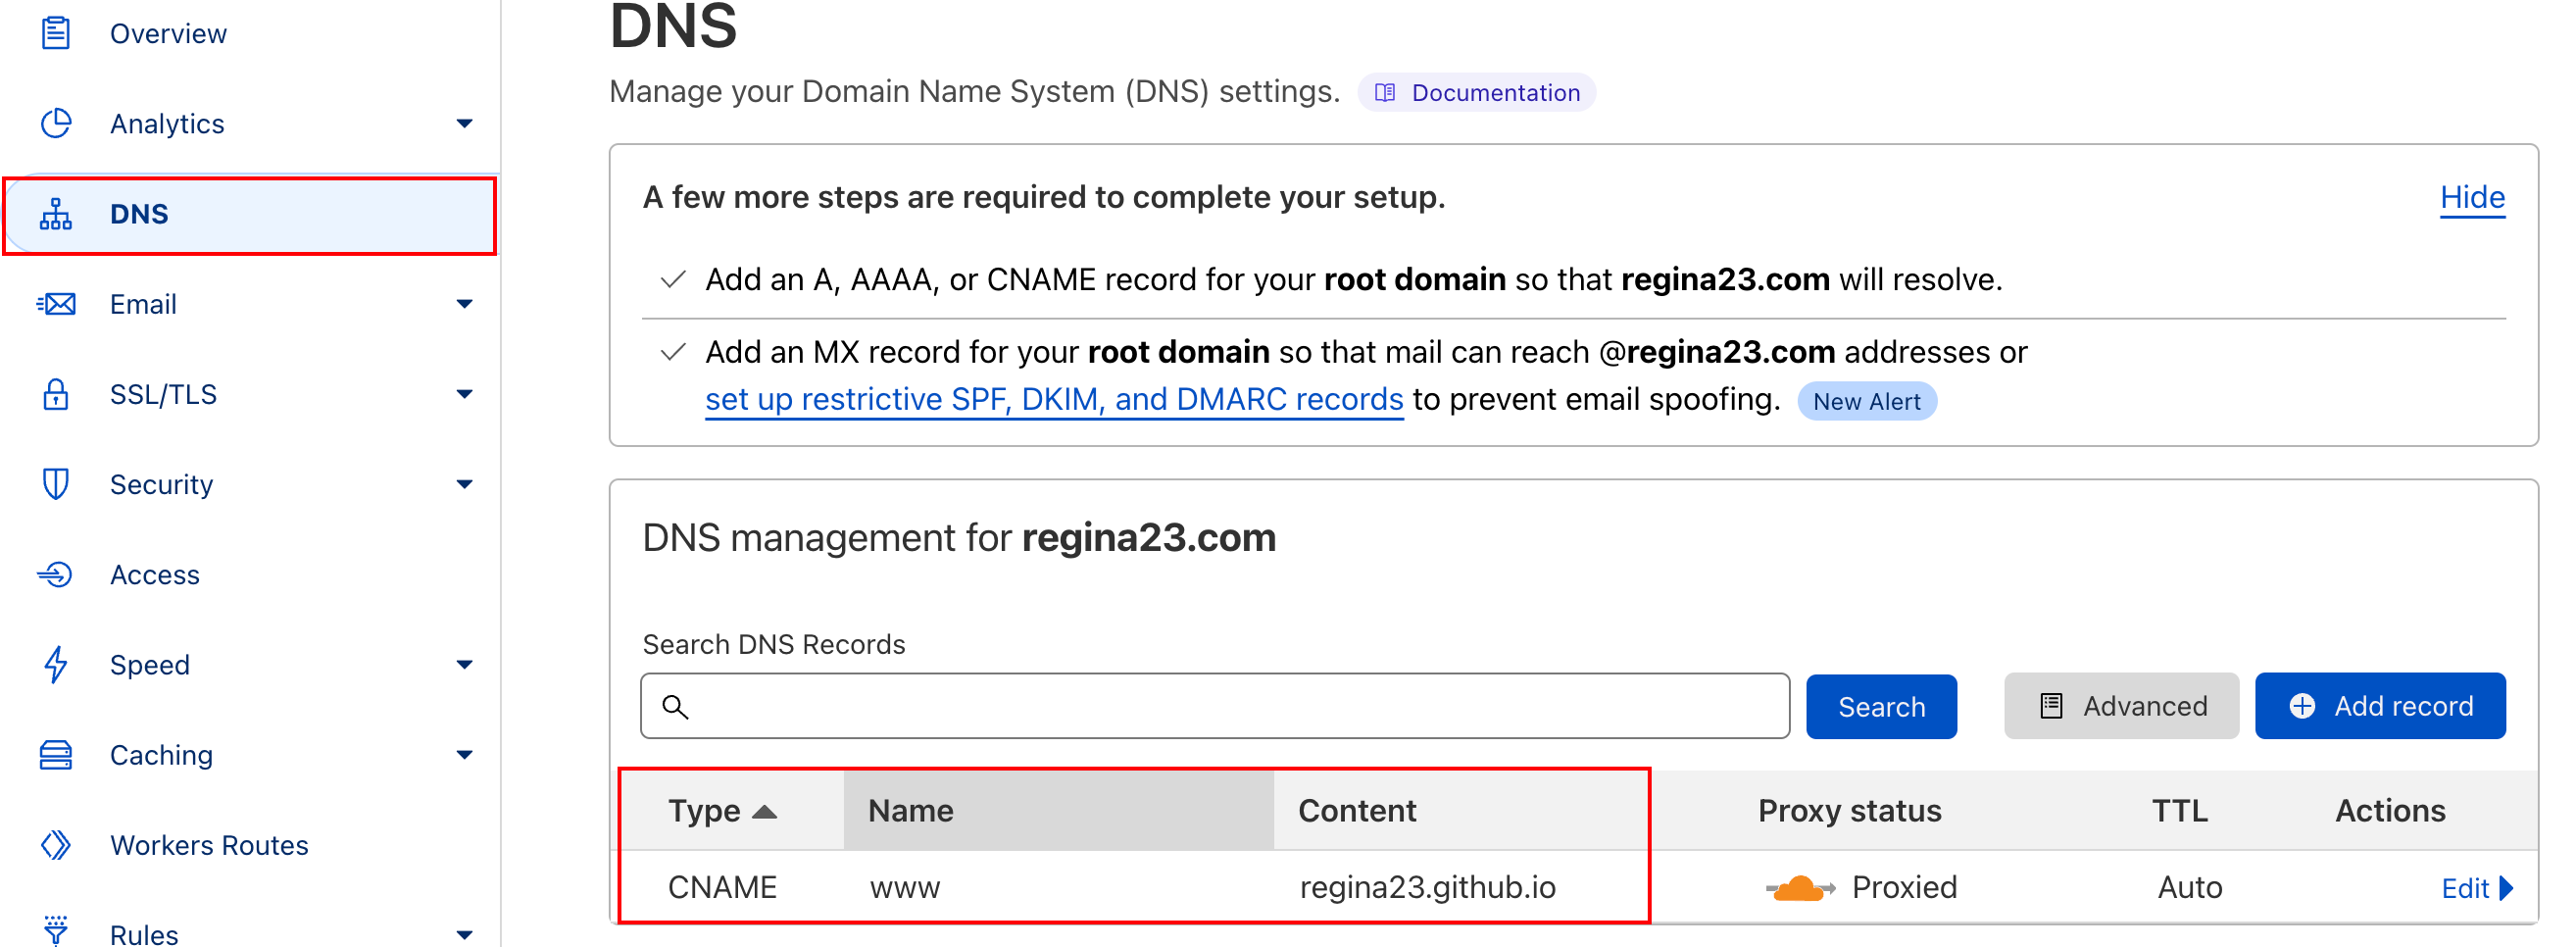Open the Speed section

pos(150,664)
